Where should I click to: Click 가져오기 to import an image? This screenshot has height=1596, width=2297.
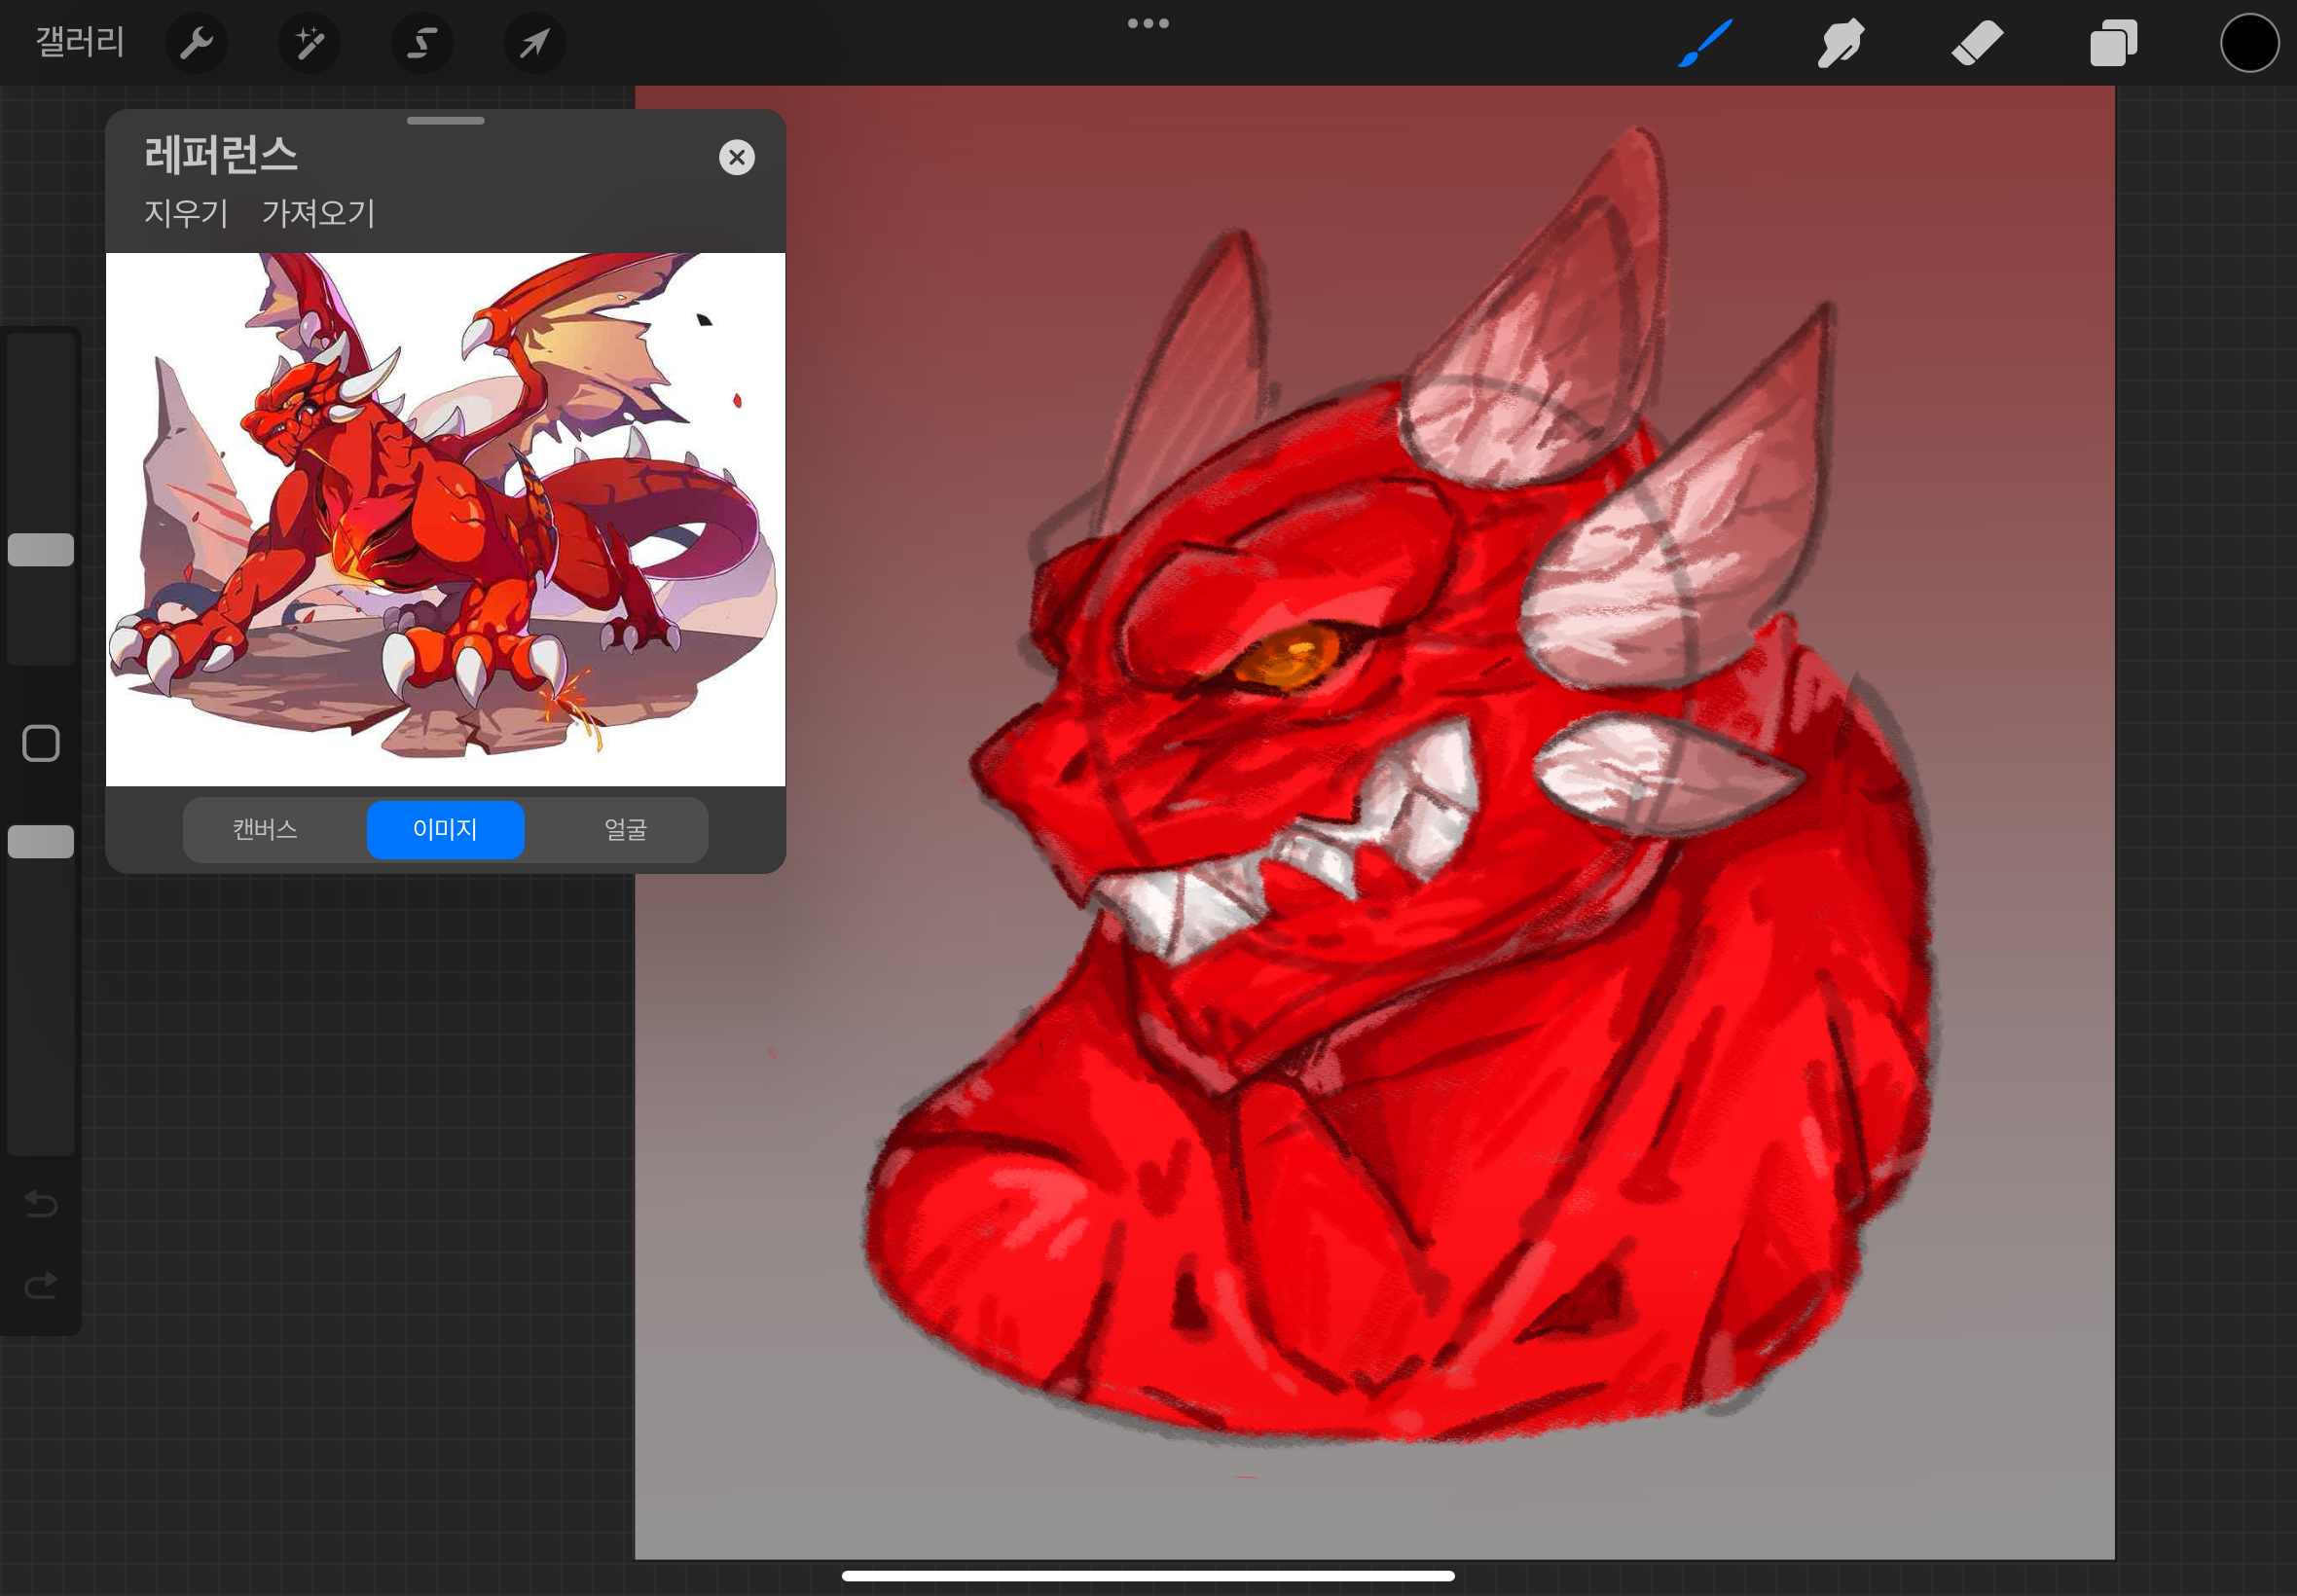point(318,213)
